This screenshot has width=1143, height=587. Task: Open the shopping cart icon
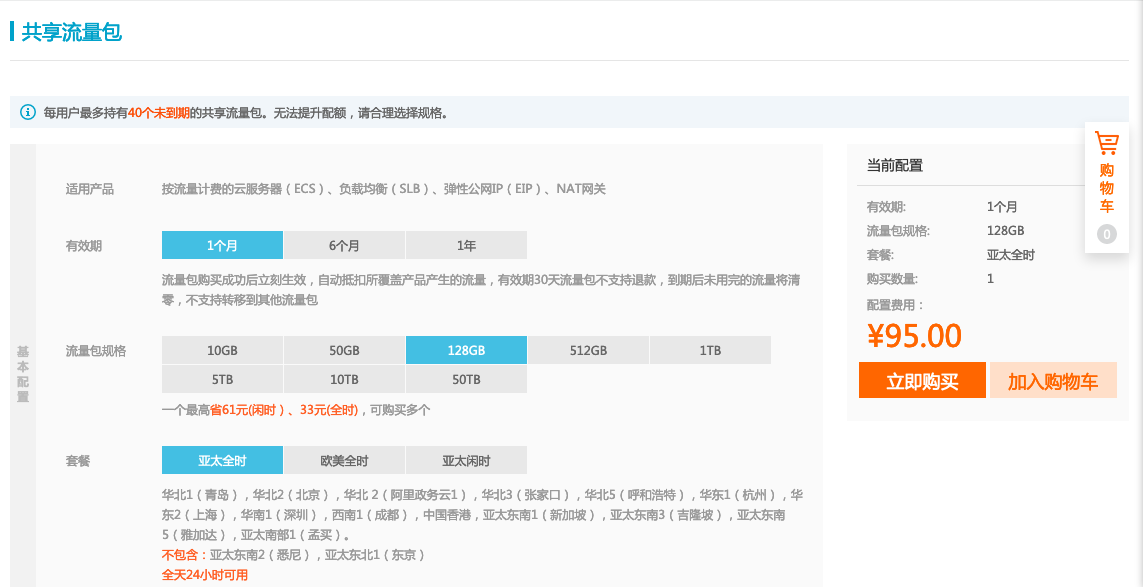[1106, 143]
